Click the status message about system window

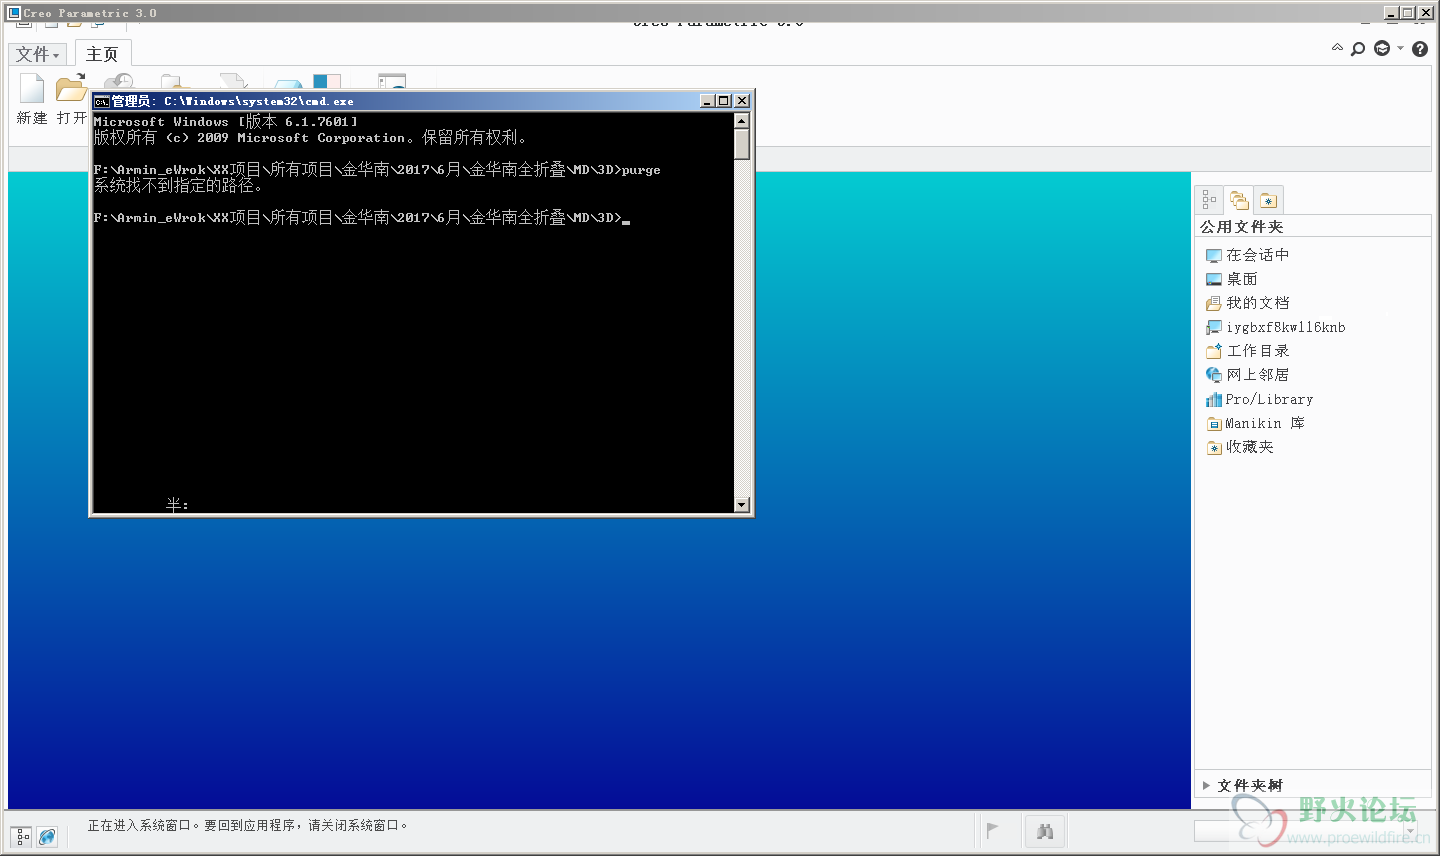tap(248, 826)
